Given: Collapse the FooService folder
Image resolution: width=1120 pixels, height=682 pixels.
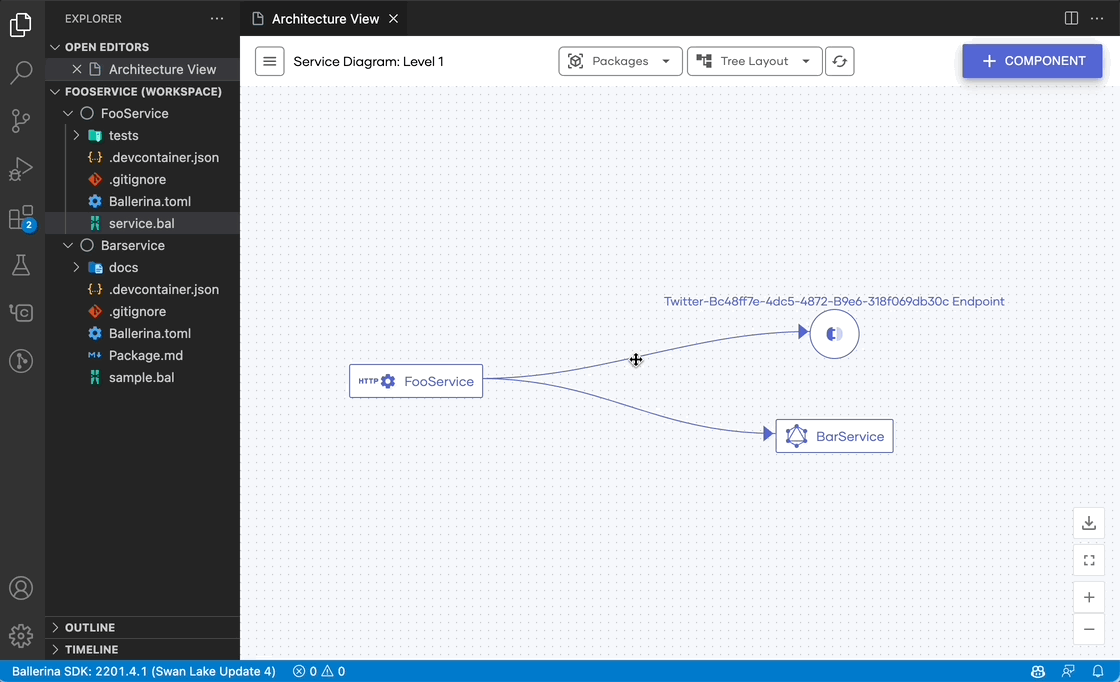Looking at the screenshot, I should pyautogui.click(x=68, y=114).
